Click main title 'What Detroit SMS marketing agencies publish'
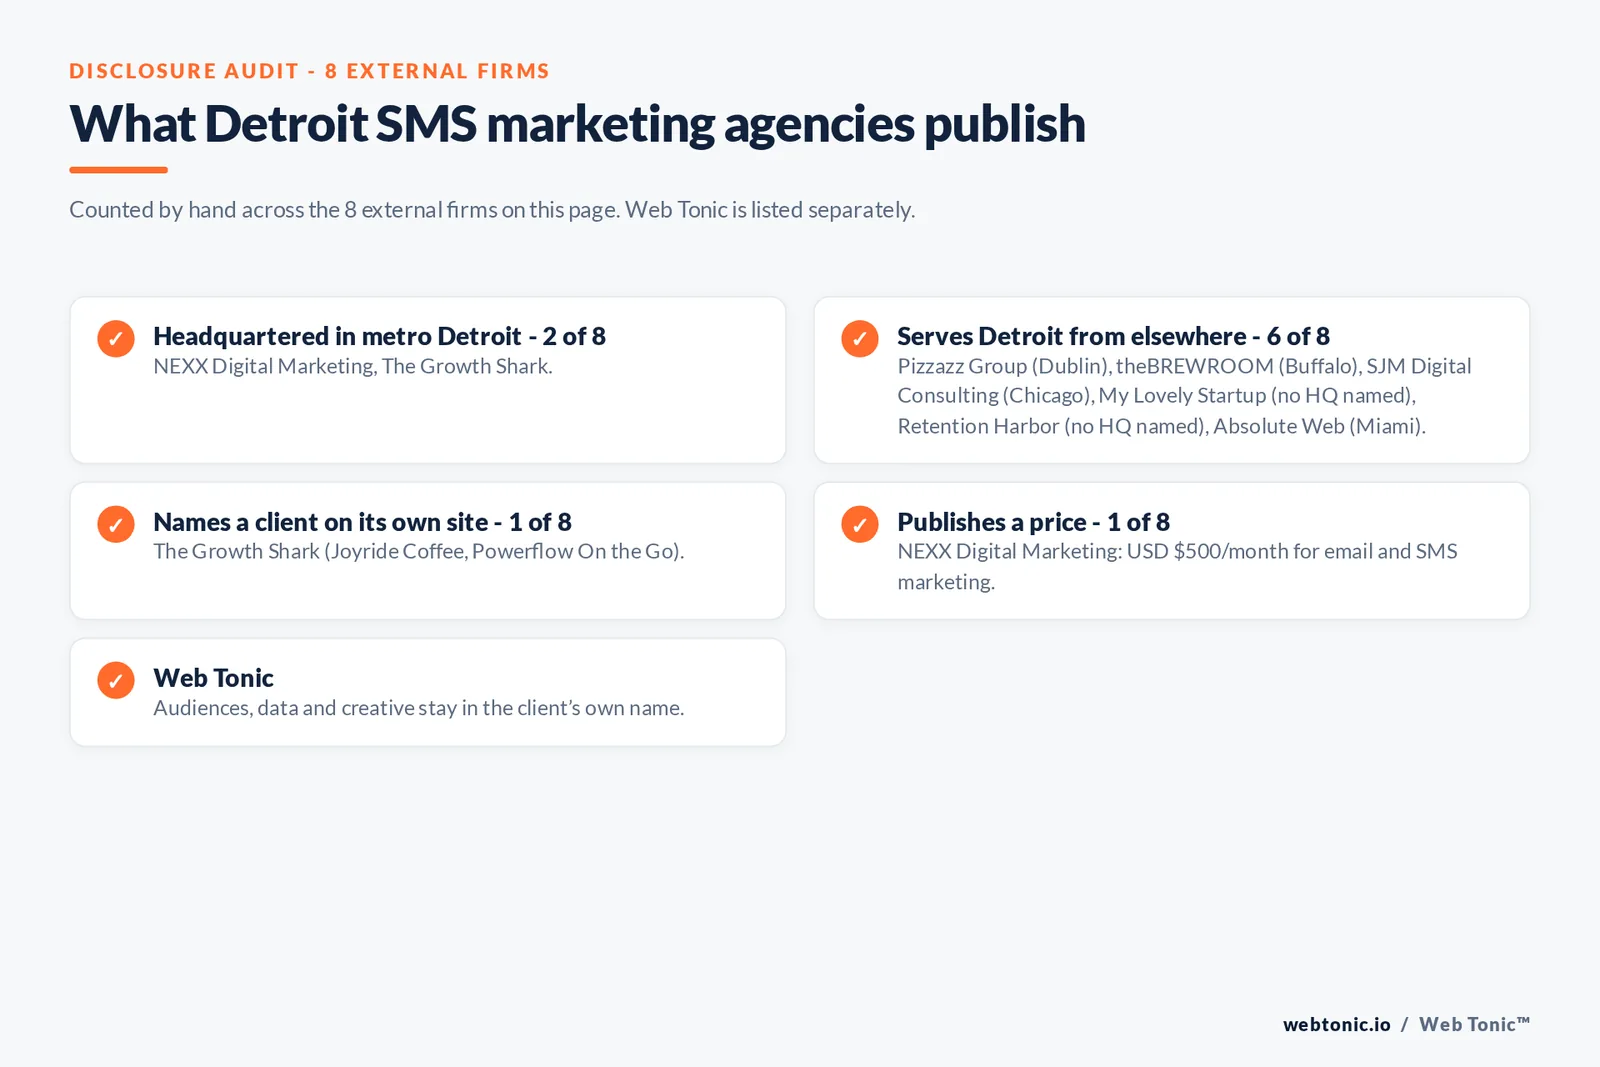The width and height of the screenshot is (1600, 1067). tap(577, 124)
